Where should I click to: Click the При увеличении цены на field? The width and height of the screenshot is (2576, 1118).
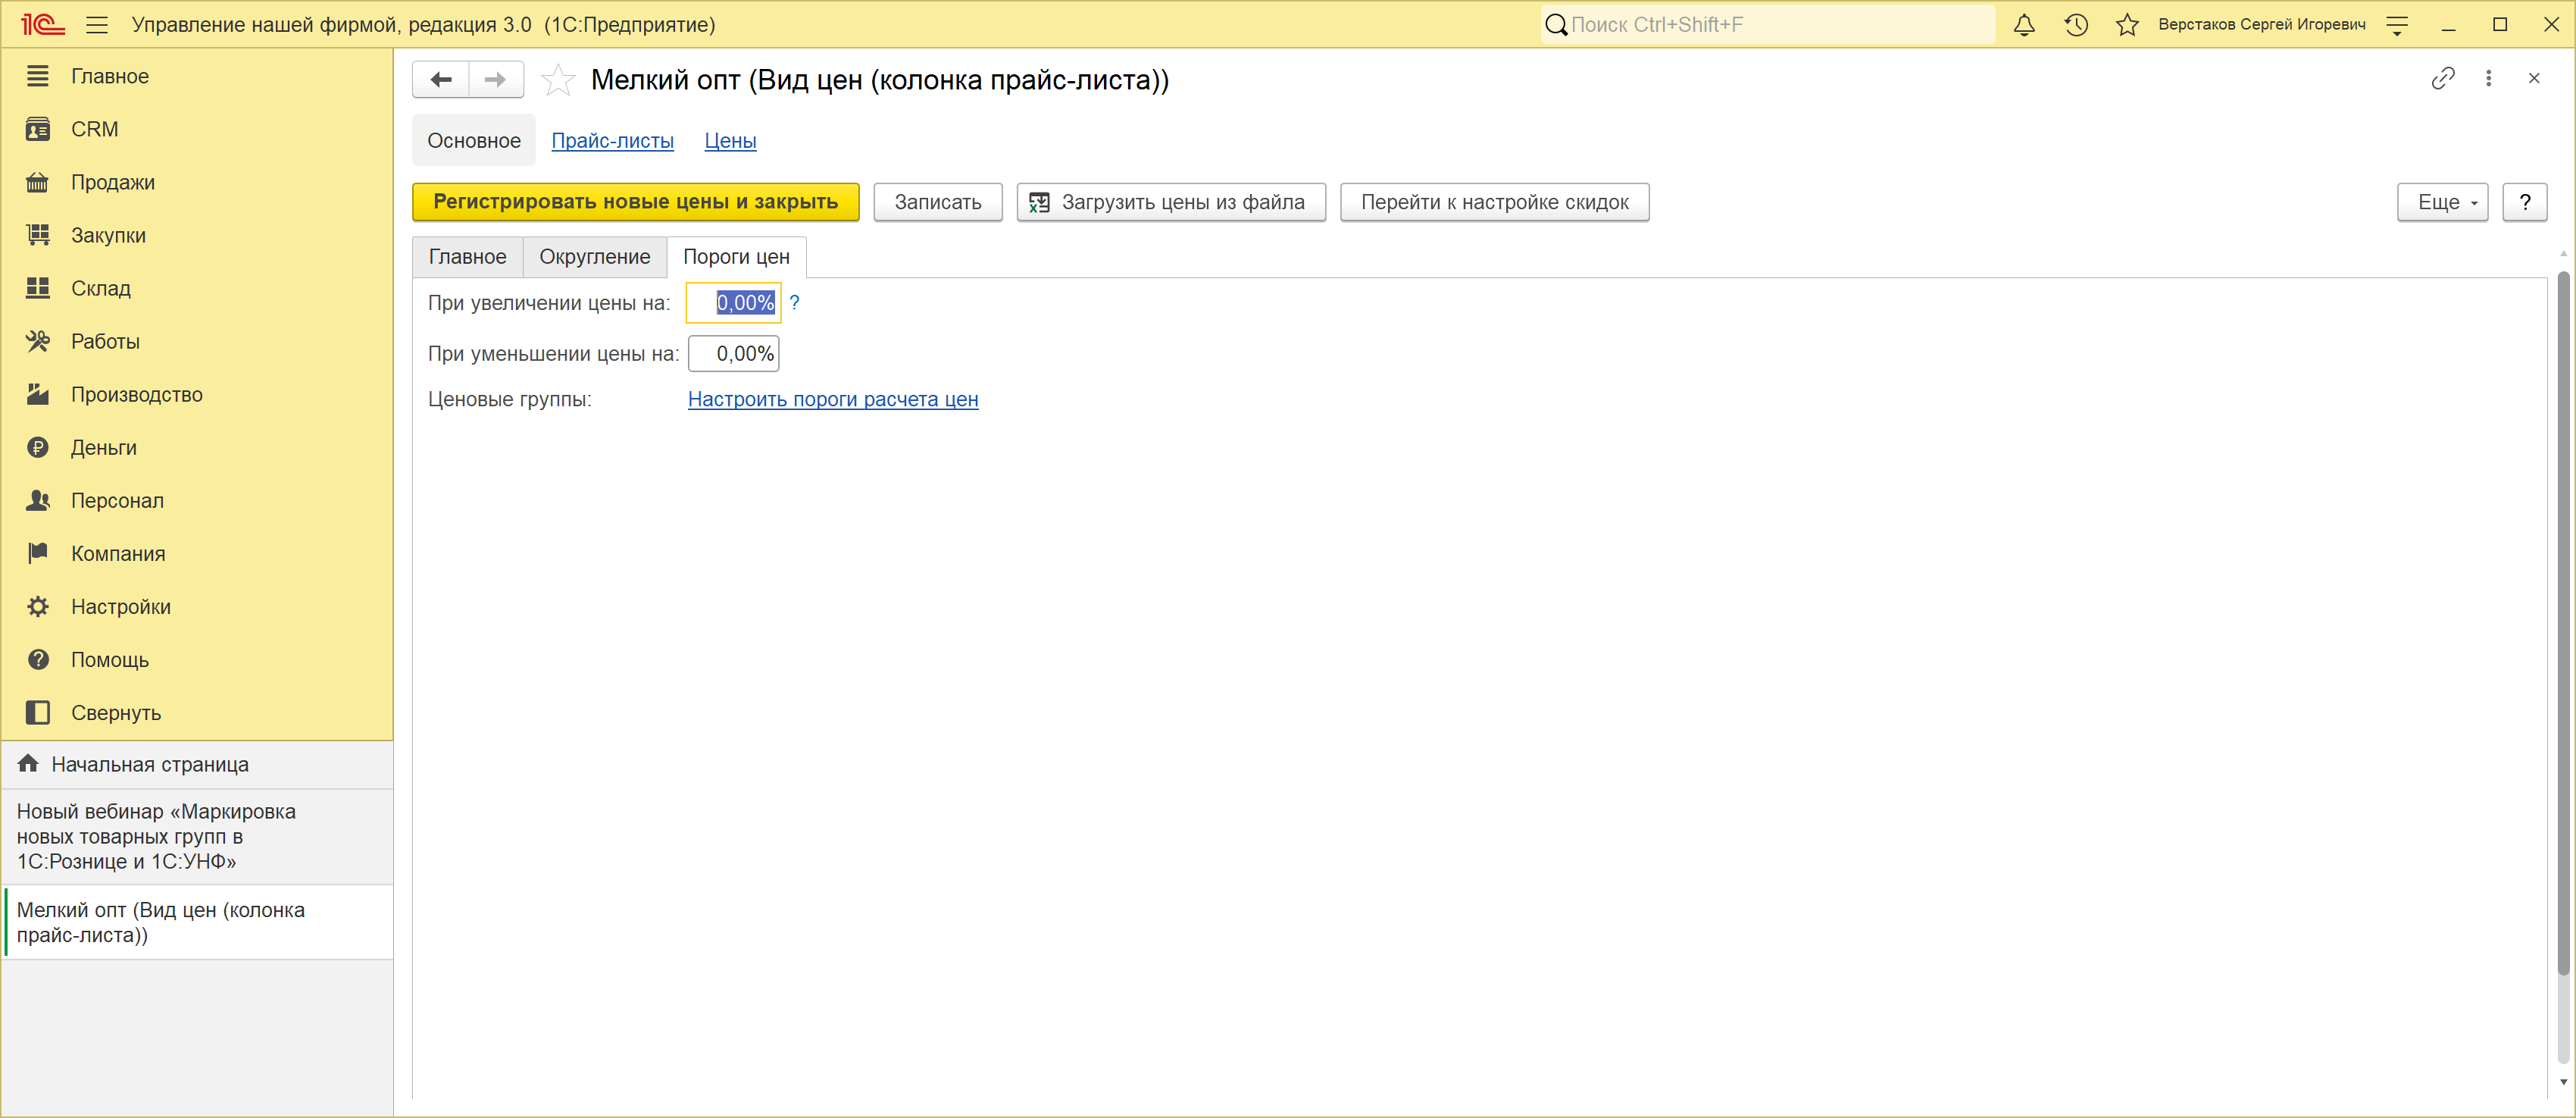click(x=733, y=303)
